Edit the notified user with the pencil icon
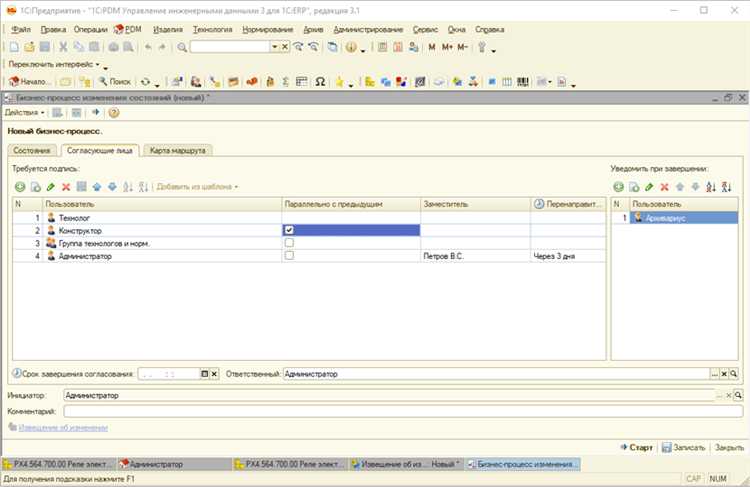Screen dimensions: 750x487 click(x=649, y=187)
